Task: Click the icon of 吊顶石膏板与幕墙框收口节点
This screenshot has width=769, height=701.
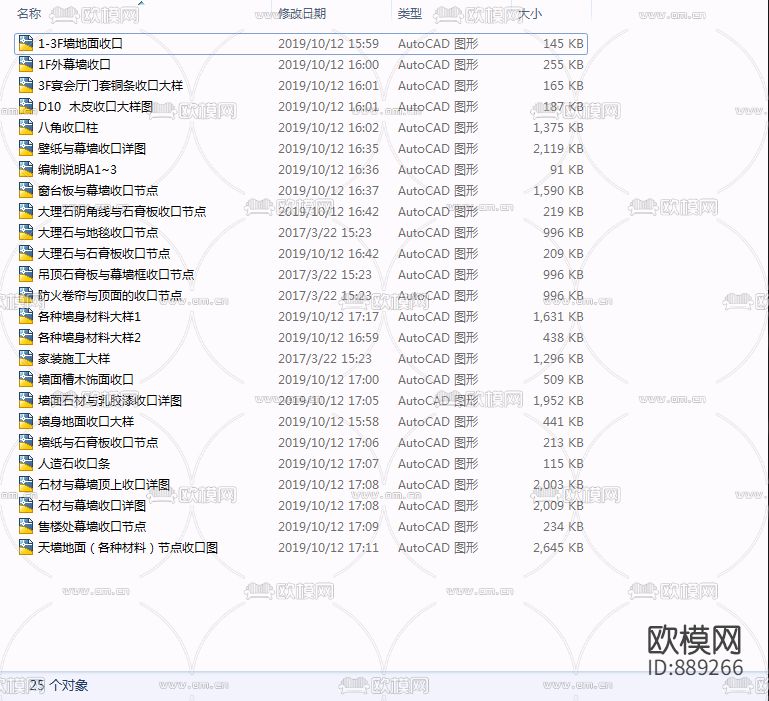Action: click(x=26, y=275)
